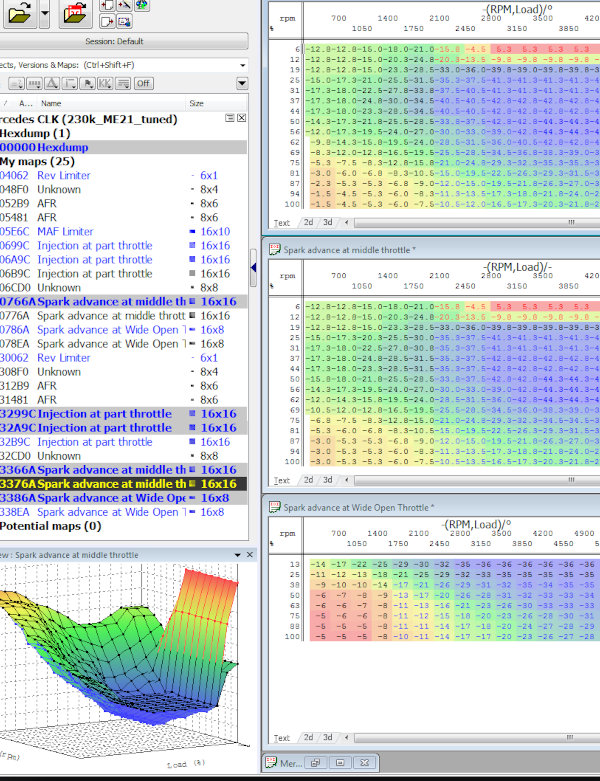Click the Size column header
This screenshot has height=781, width=600.
[197, 104]
